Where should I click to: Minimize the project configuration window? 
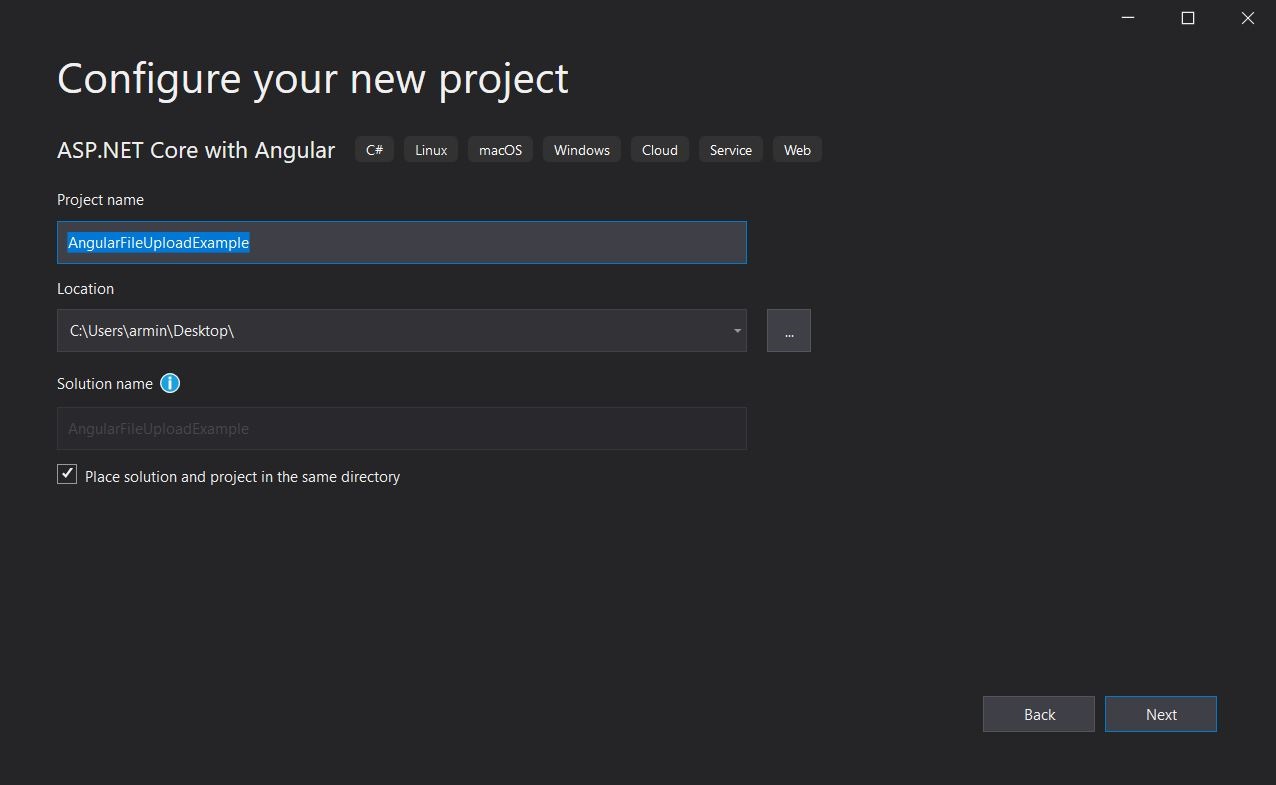point(1127,18)
